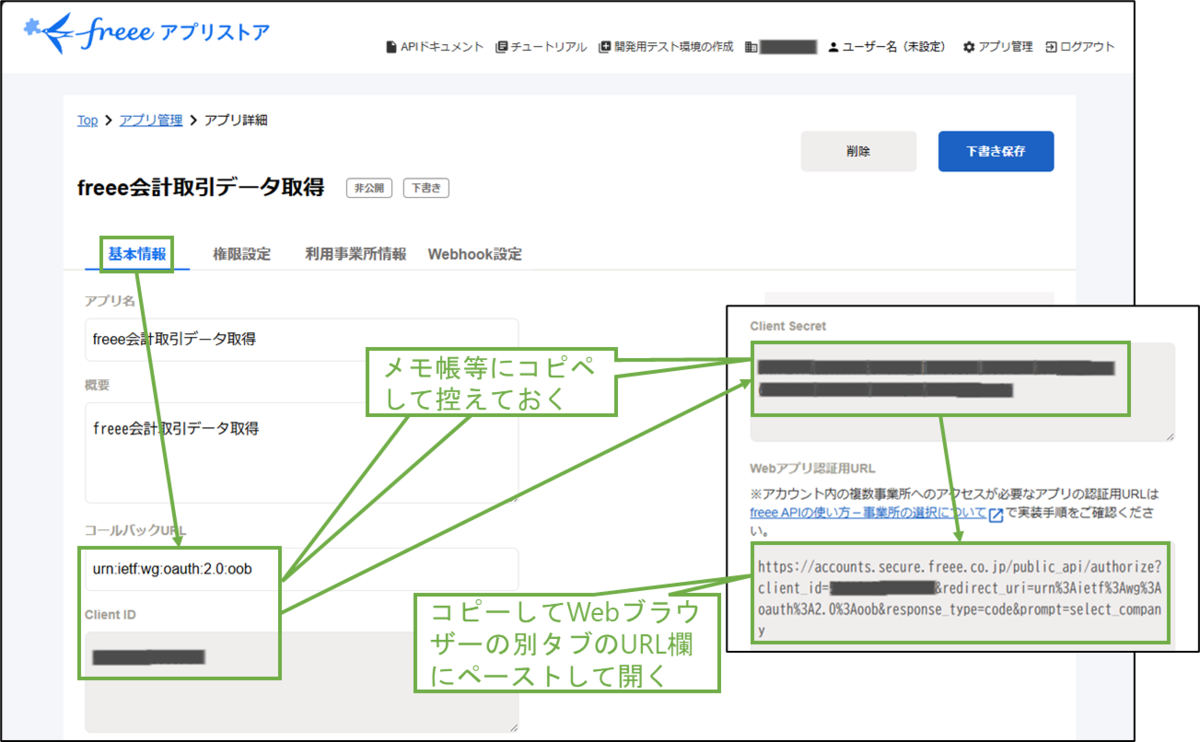Select the 基本情報 tab

click(137, 254)
